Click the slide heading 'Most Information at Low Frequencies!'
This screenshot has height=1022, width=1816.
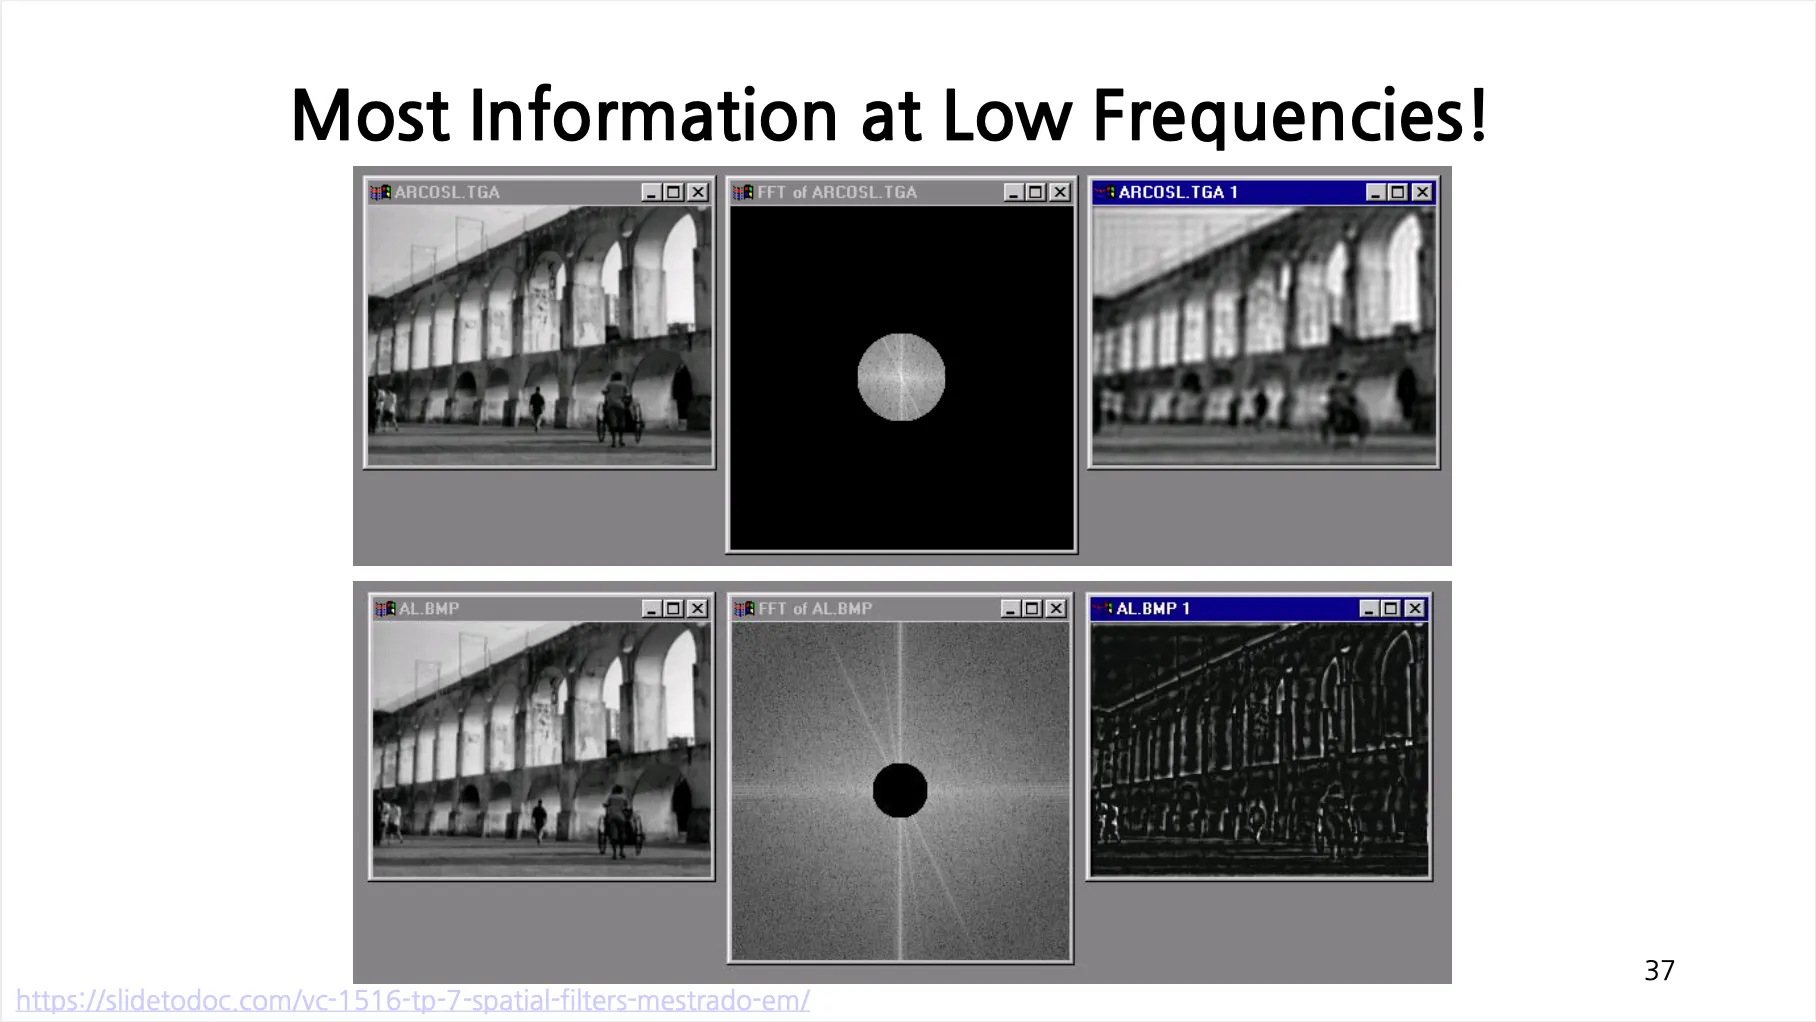[889, 116]
